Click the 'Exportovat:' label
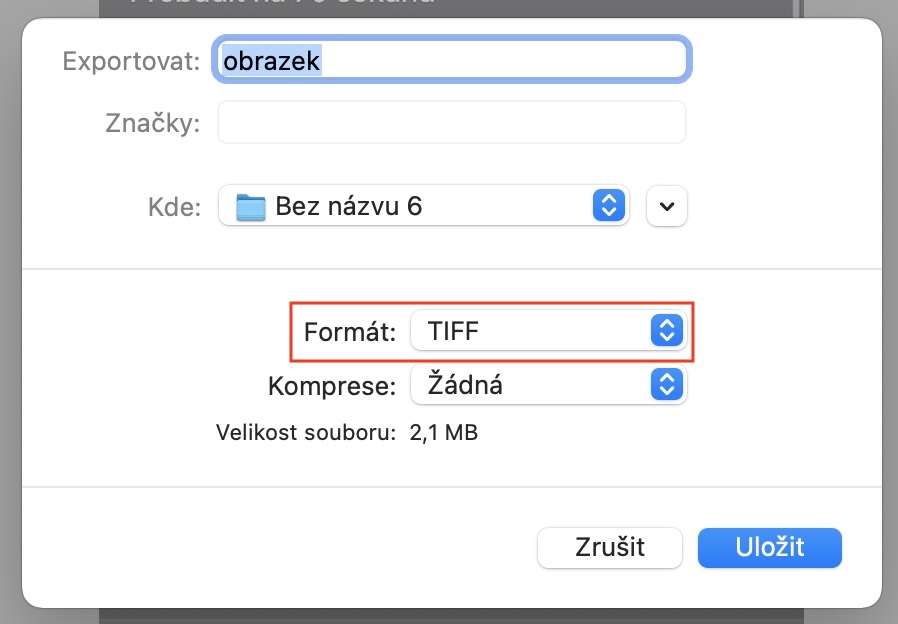 click(132, 60)
